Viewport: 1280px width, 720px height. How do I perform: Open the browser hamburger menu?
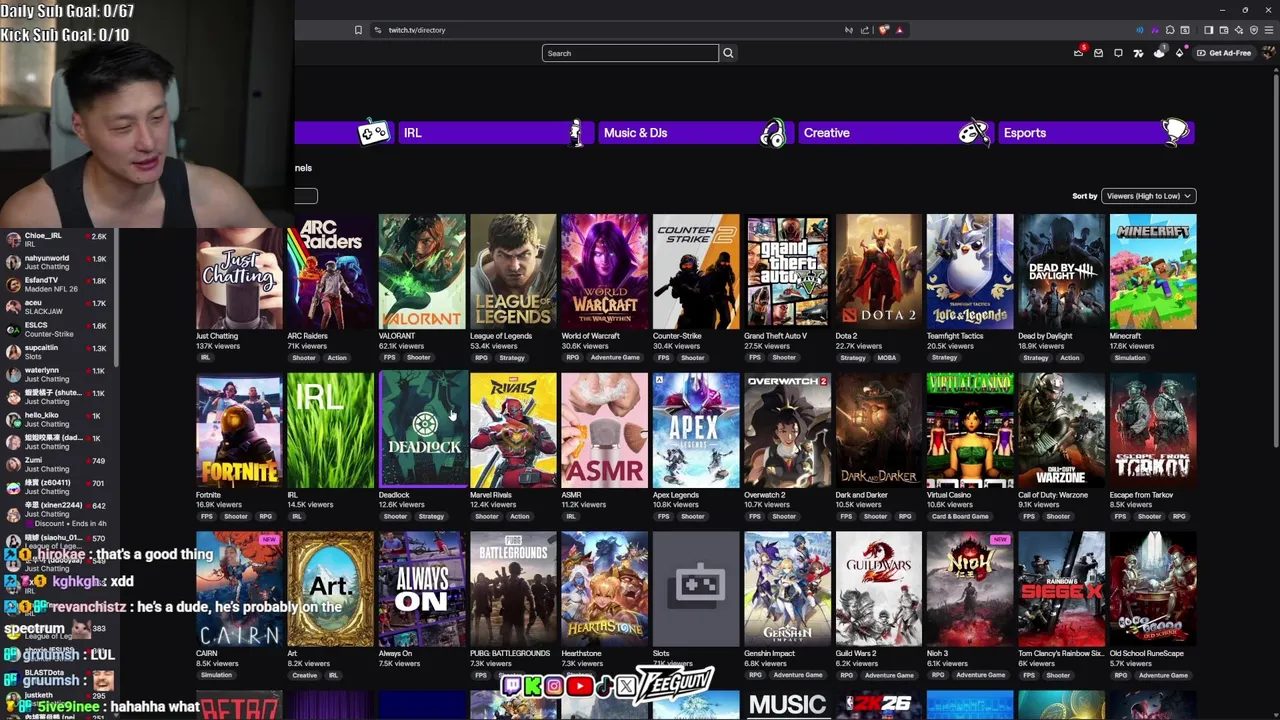[x=1269, y=30]
